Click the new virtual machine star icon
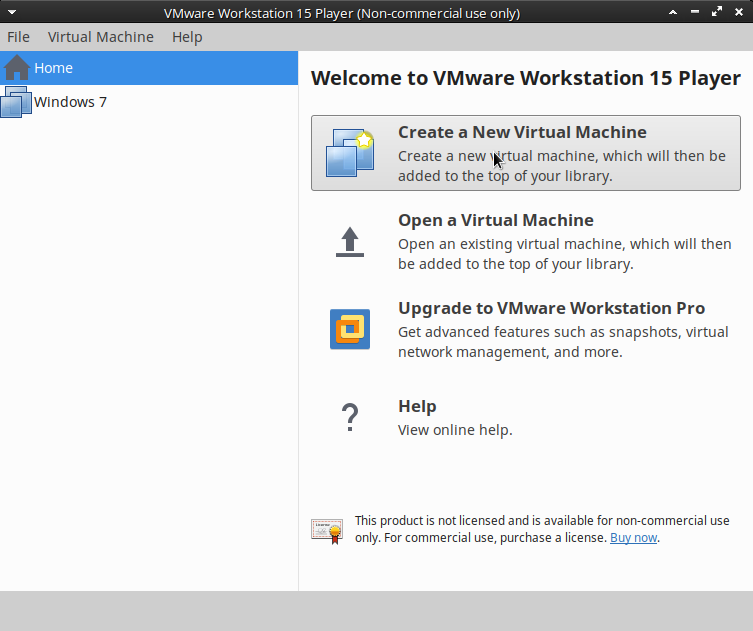This screenshot has width=753, height=631. pyautogui.click(x=350, y=153)
